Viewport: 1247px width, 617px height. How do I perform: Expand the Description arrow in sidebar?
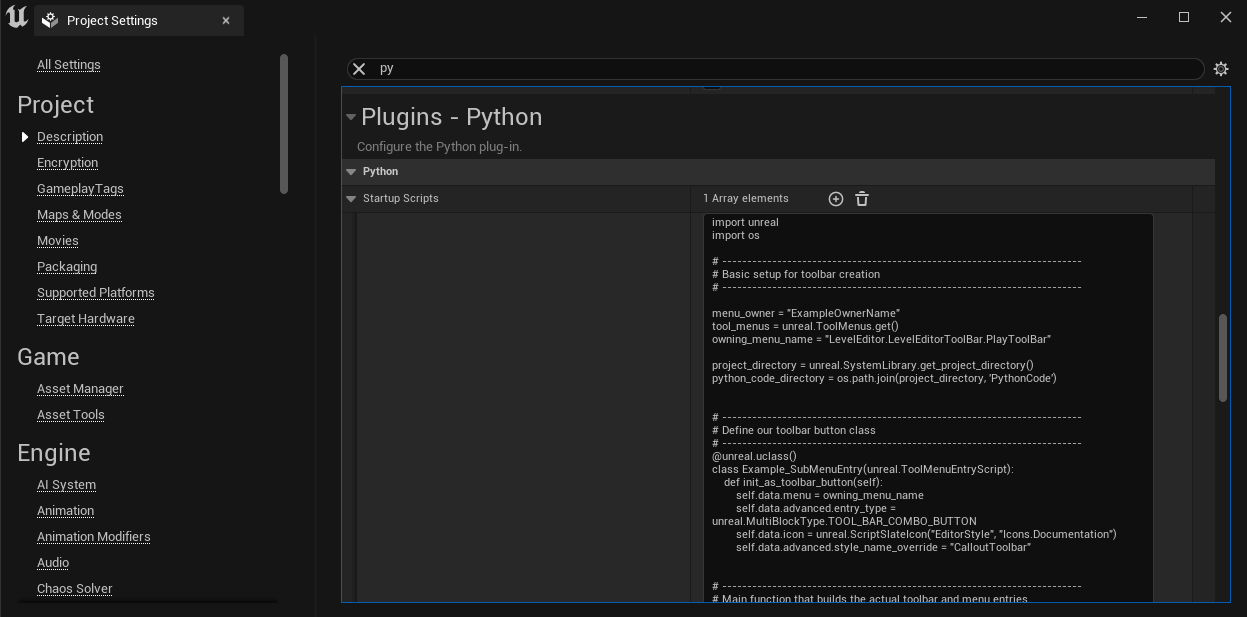click(25, 137)
